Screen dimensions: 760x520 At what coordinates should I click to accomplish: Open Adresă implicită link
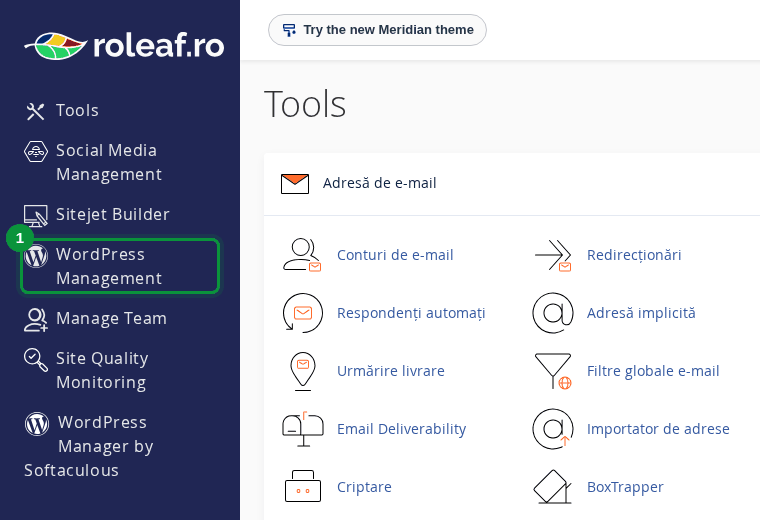[x=641, y=313]
